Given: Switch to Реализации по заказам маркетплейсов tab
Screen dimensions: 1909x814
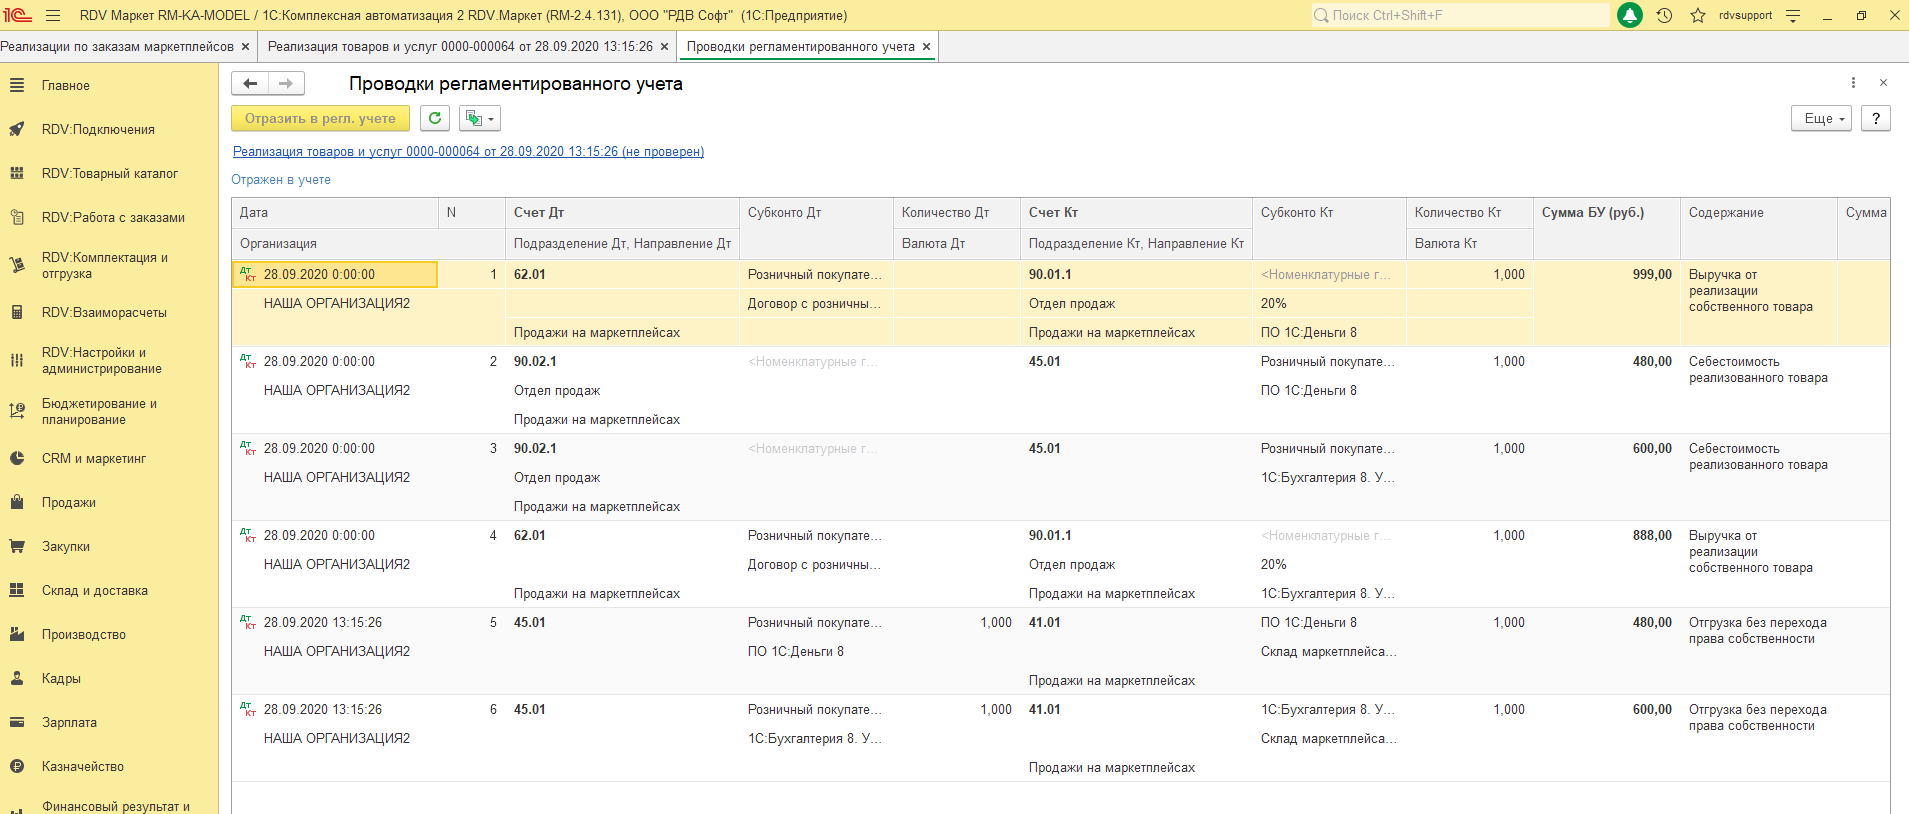Looking at the screenshot, I should click(x=117, y=46).
